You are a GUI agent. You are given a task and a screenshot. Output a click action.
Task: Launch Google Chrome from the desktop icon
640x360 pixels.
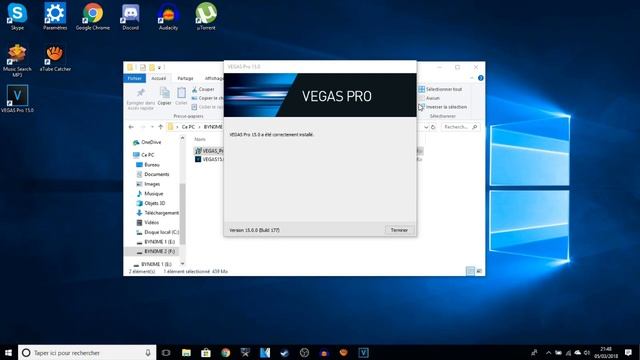click(93, 16)
